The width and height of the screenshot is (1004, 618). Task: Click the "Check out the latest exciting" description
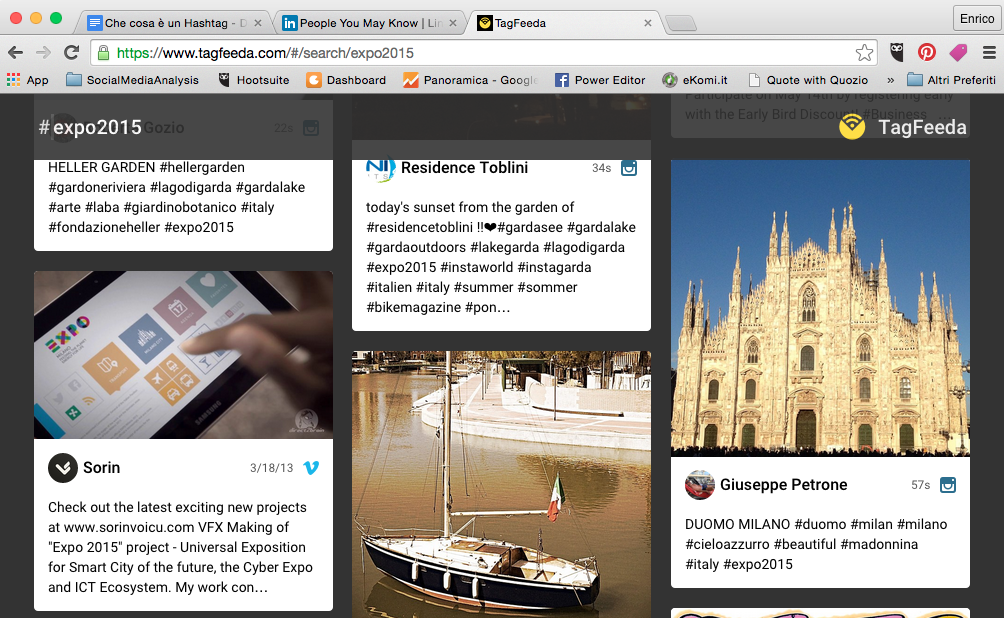[181, 547]
